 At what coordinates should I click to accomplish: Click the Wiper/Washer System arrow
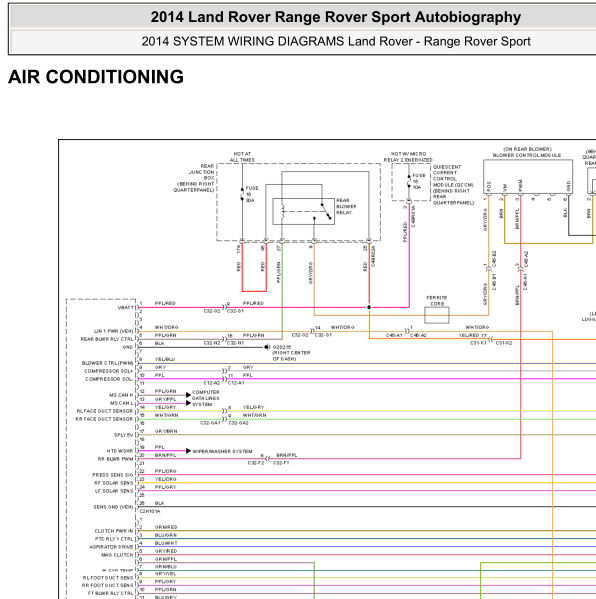click(x=188, y=451)
